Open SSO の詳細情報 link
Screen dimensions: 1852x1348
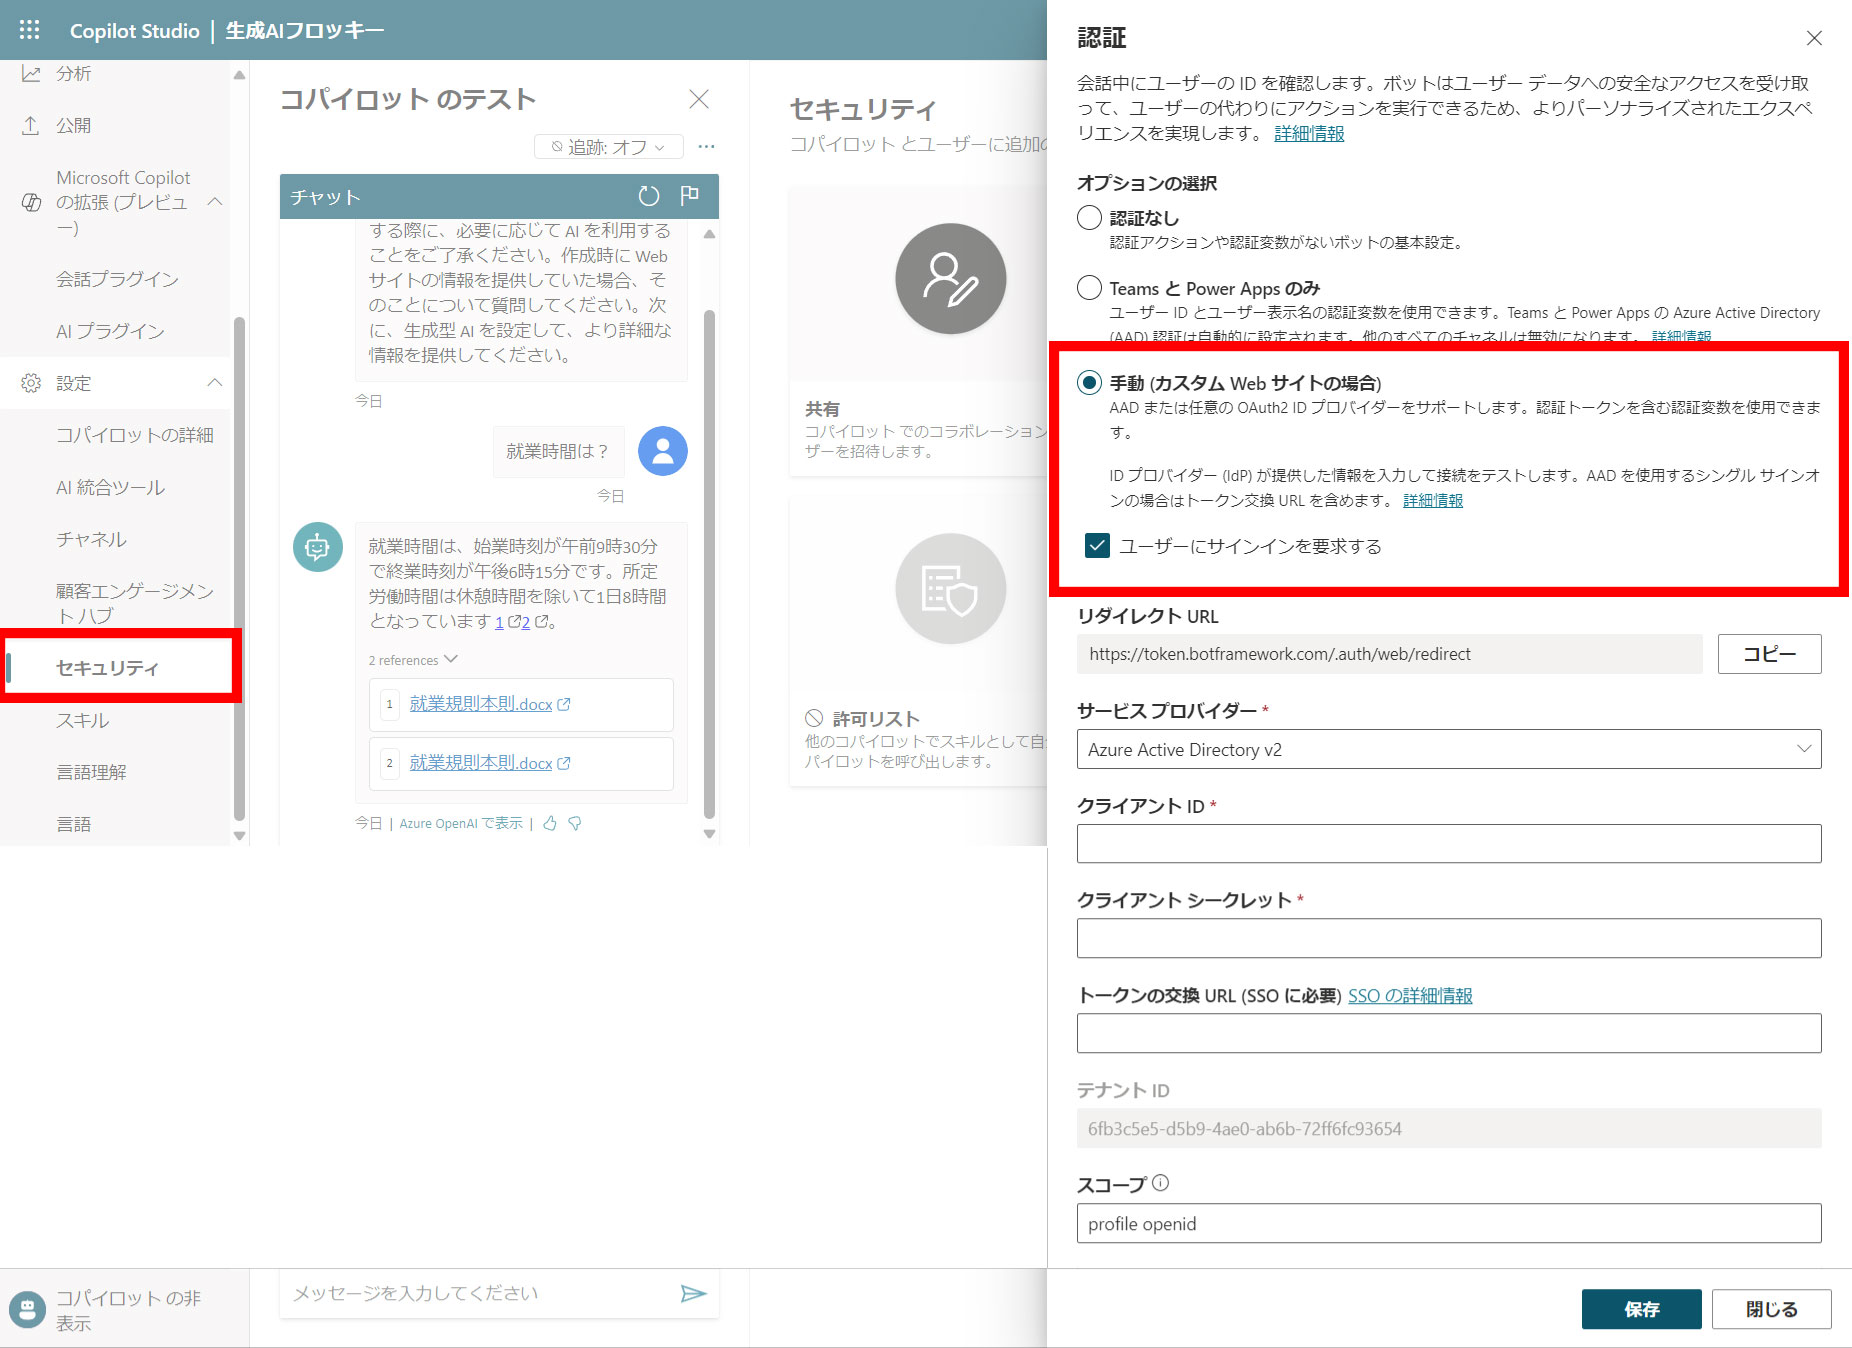[1410, 995]
